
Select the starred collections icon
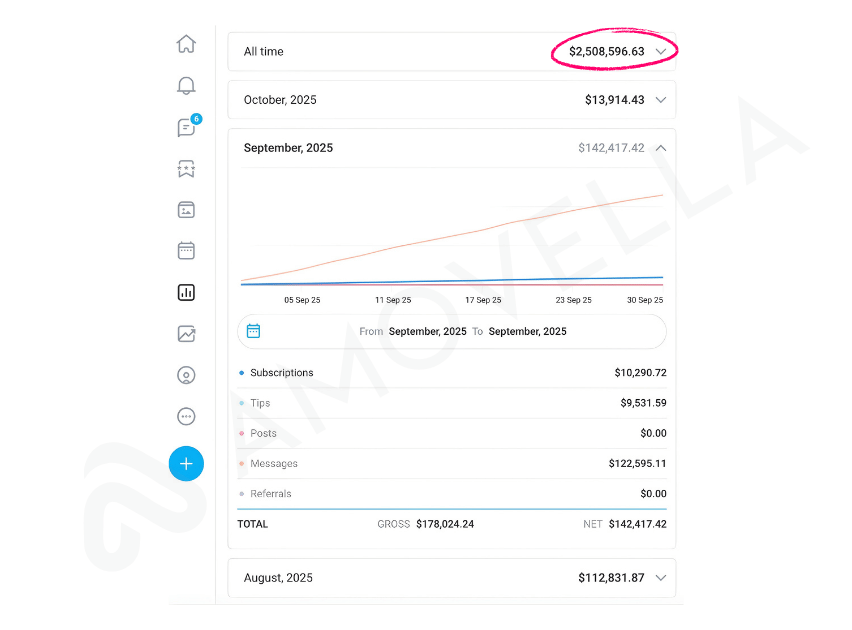click(186, 169)
